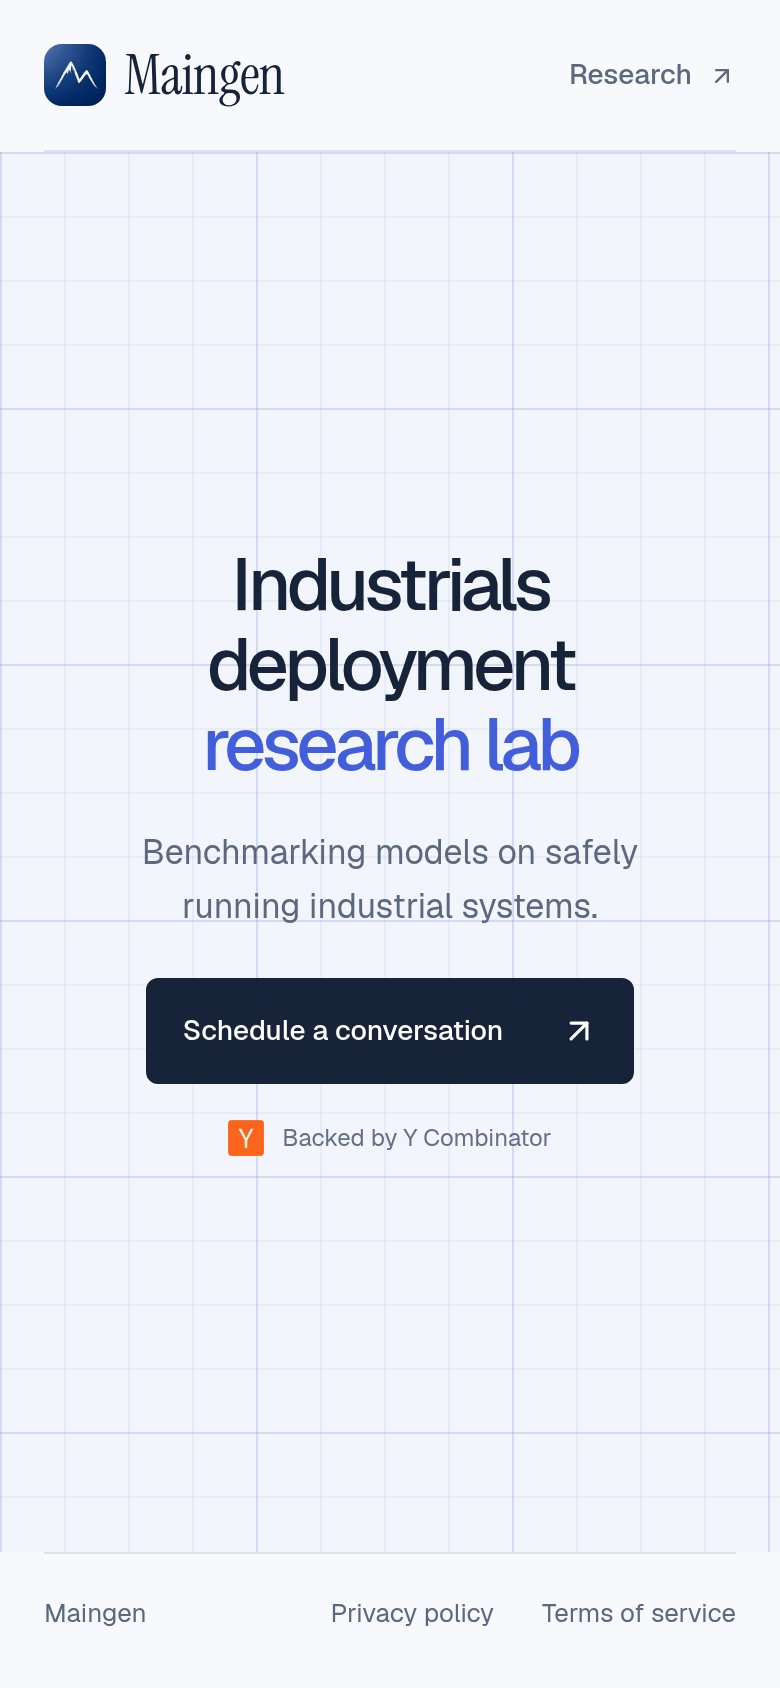The width and height of the screenshot is (780, 1688).
Task: Click the blue 'research lab' headline text
Action: coord(391,746)
